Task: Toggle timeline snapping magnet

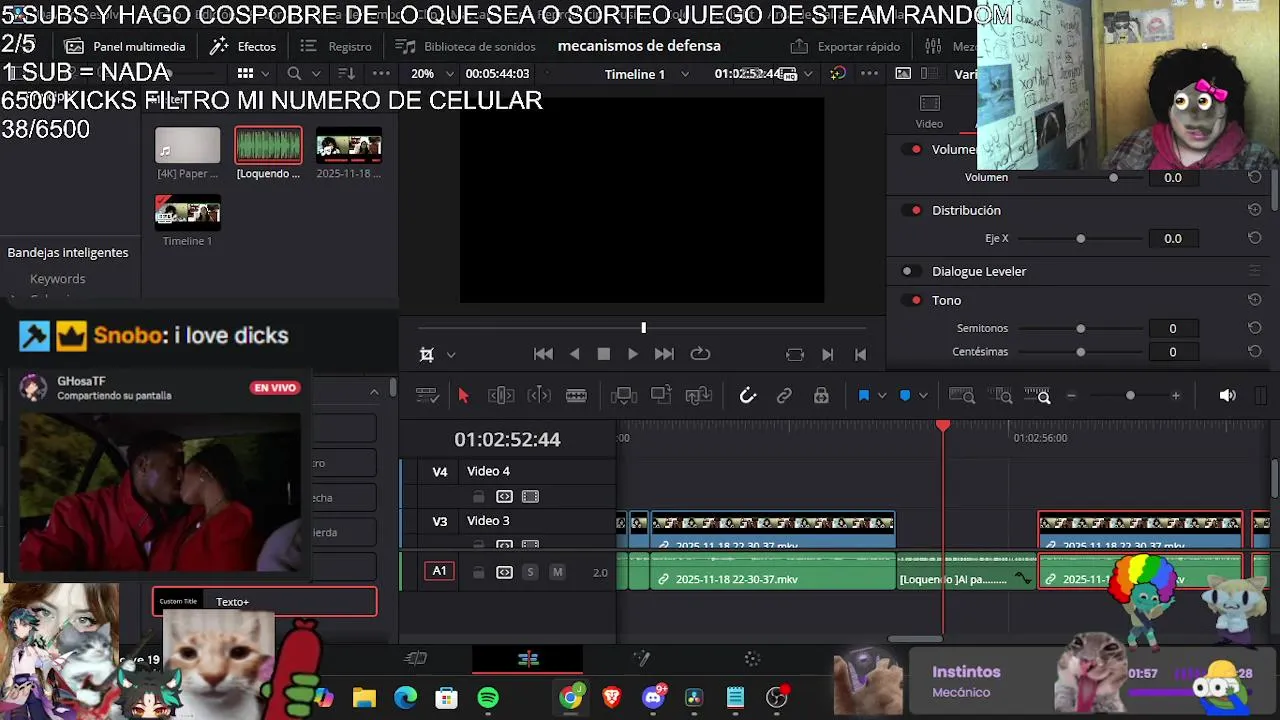Action: coord(747,396)
